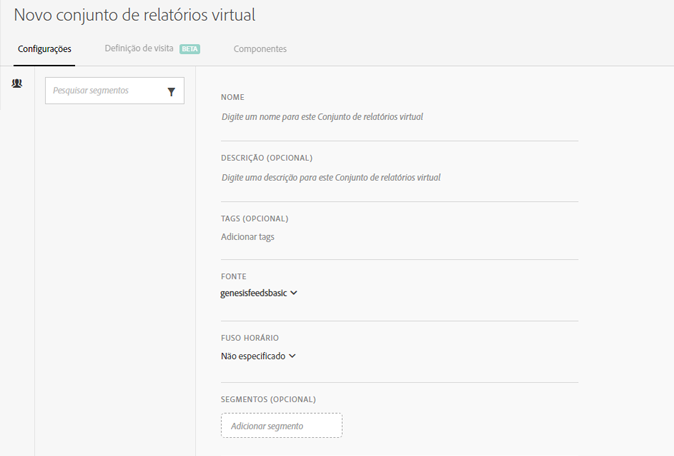
Task: Click the Adicionar segmento drop zone
Action: (x=282, y=425)
